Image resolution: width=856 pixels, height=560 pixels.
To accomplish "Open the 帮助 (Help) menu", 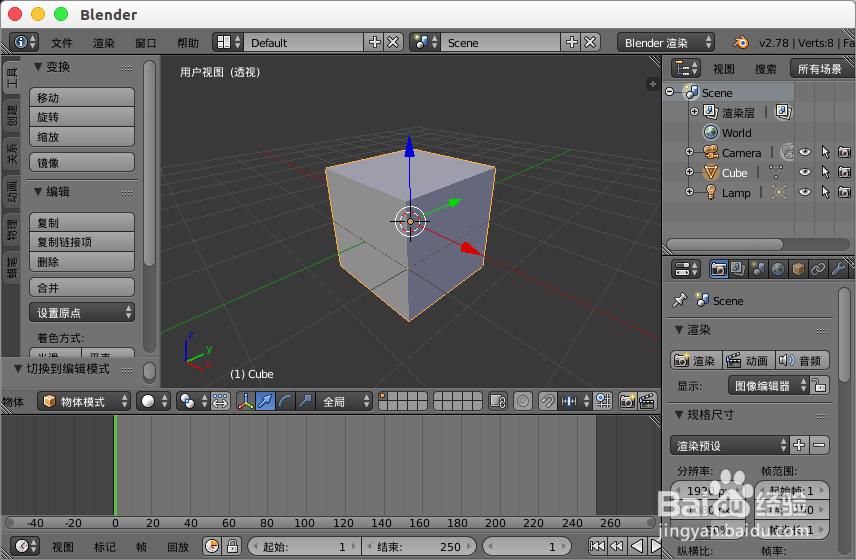I will click(188, 43).
